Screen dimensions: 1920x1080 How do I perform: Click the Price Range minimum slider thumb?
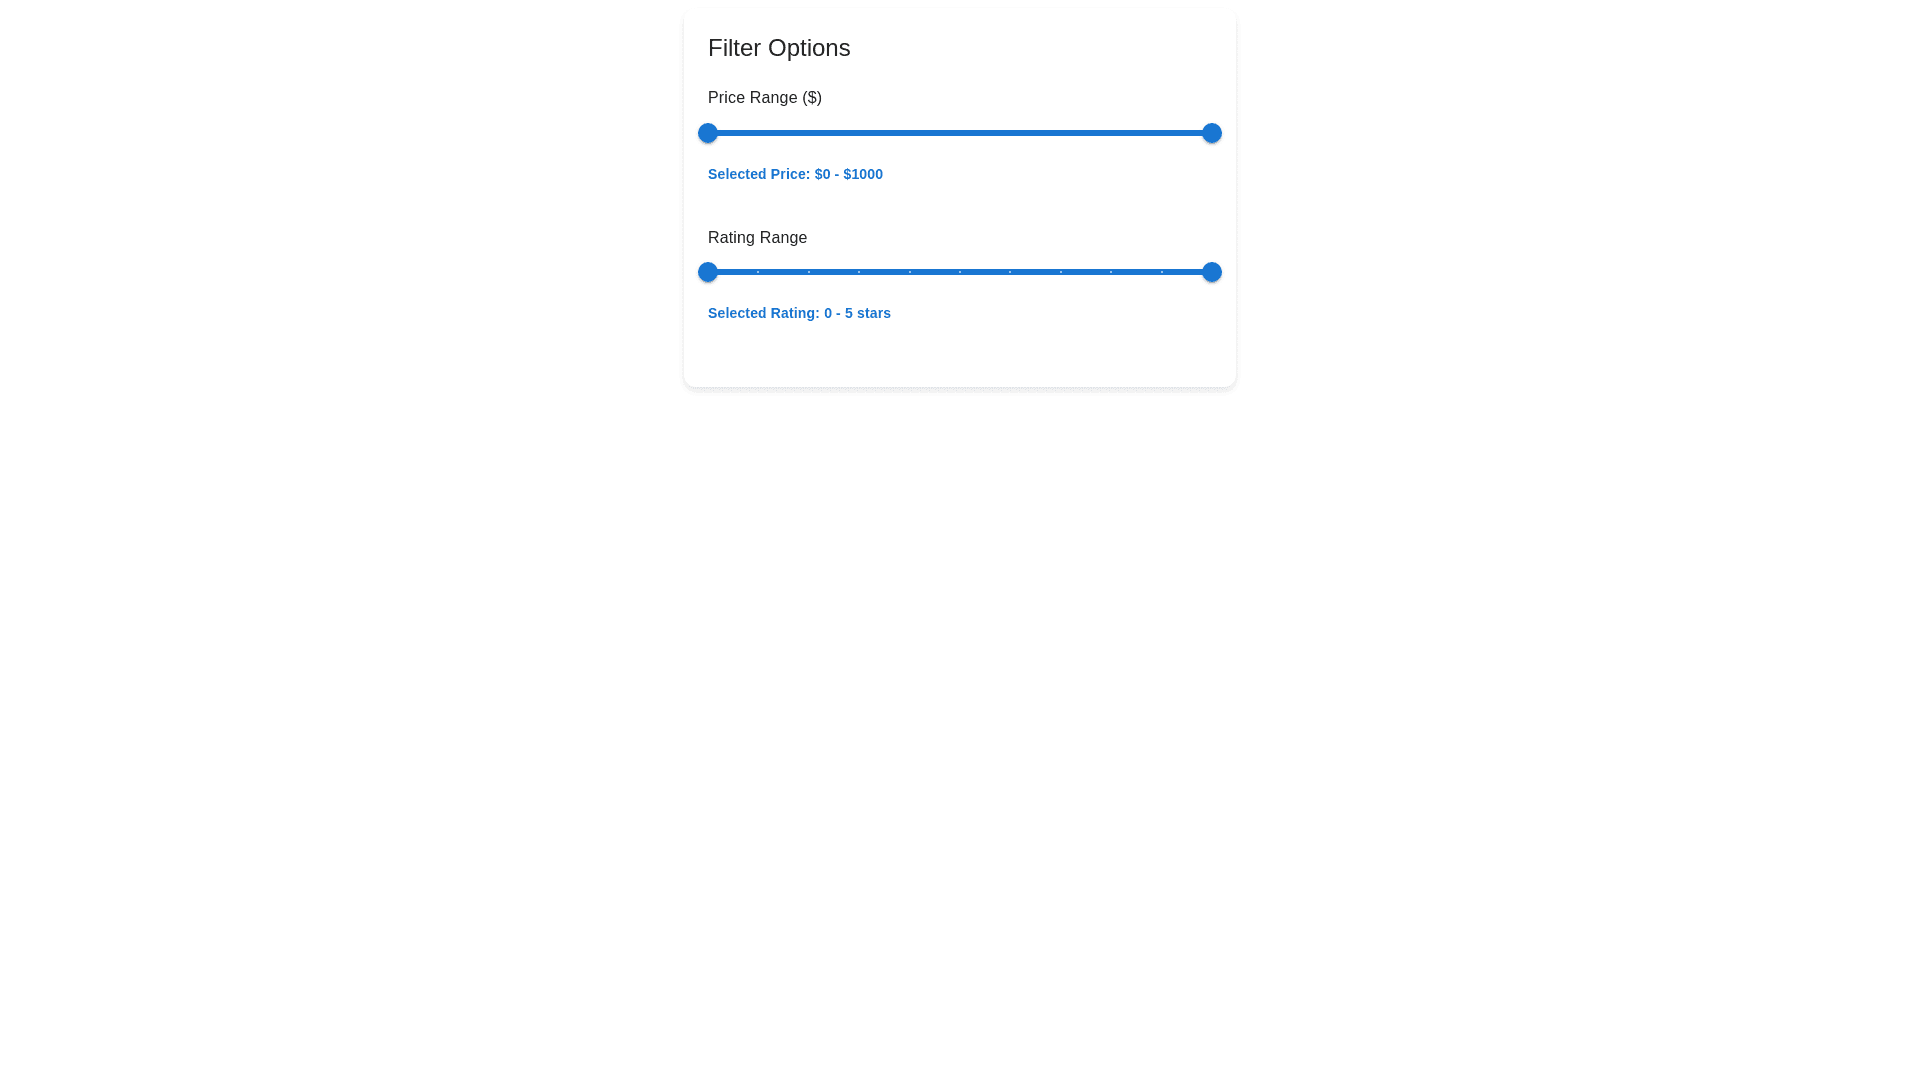708,133
